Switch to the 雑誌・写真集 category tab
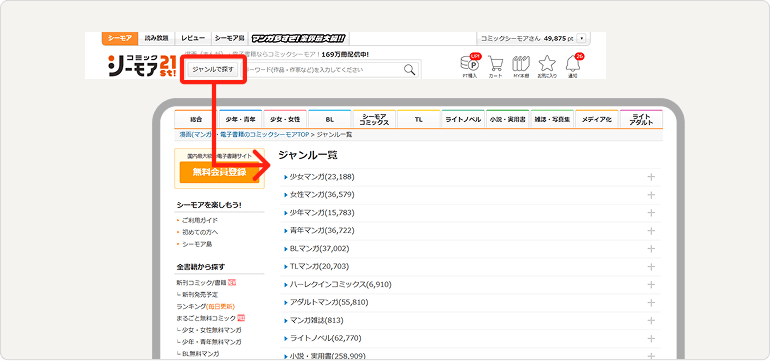770x361 pixels. click(x=552, y=119)
